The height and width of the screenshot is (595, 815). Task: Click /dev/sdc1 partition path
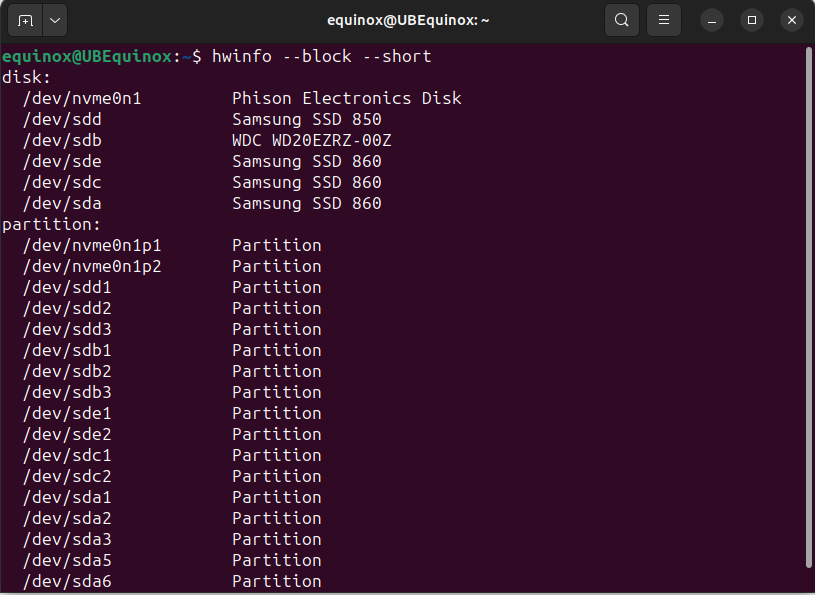tap(67, 455)
